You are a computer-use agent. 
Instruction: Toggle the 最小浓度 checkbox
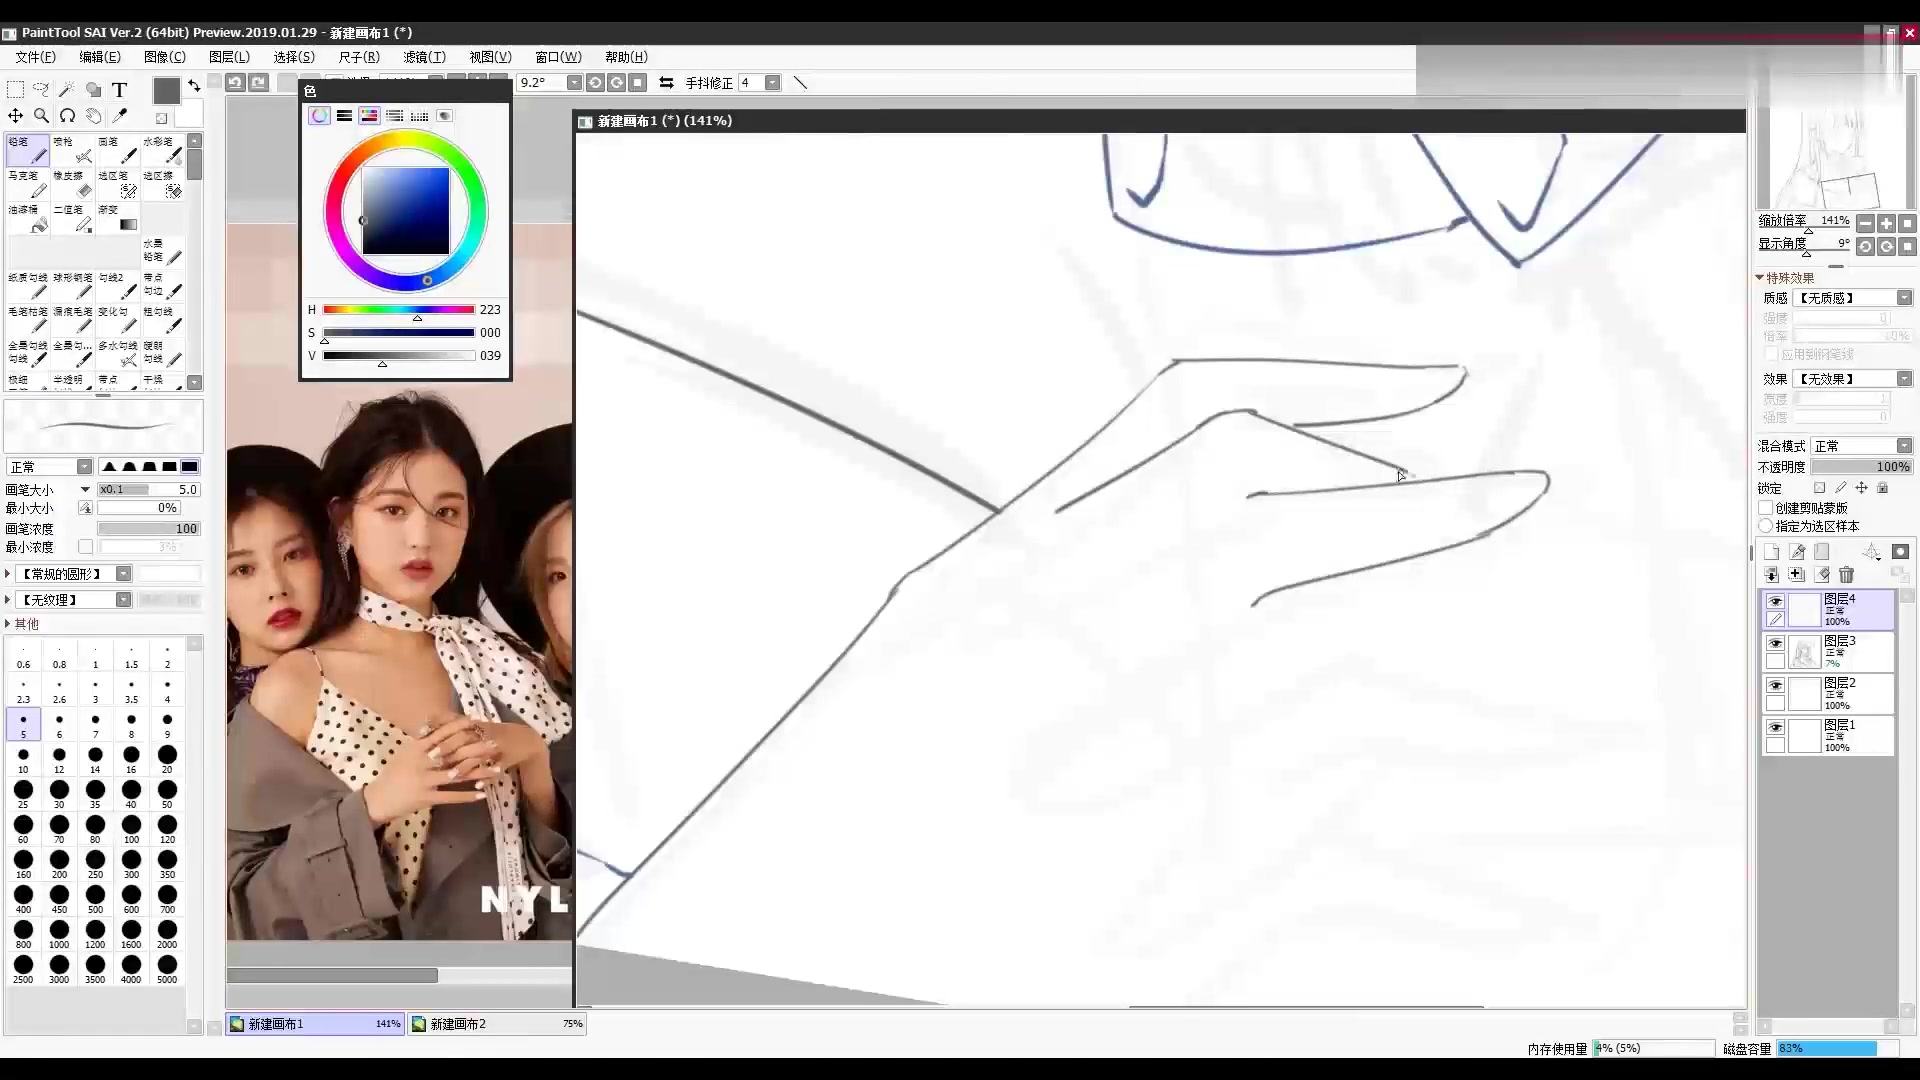coord(86,547)
